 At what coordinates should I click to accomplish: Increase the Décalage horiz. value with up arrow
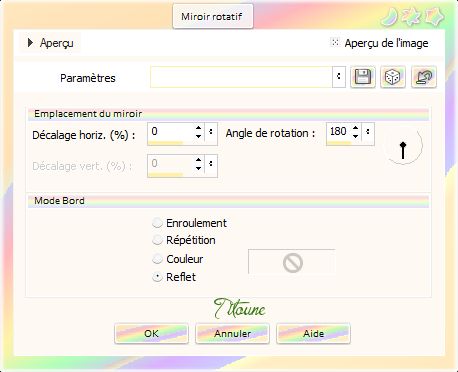pyautogui.click(x=198, y=128)
